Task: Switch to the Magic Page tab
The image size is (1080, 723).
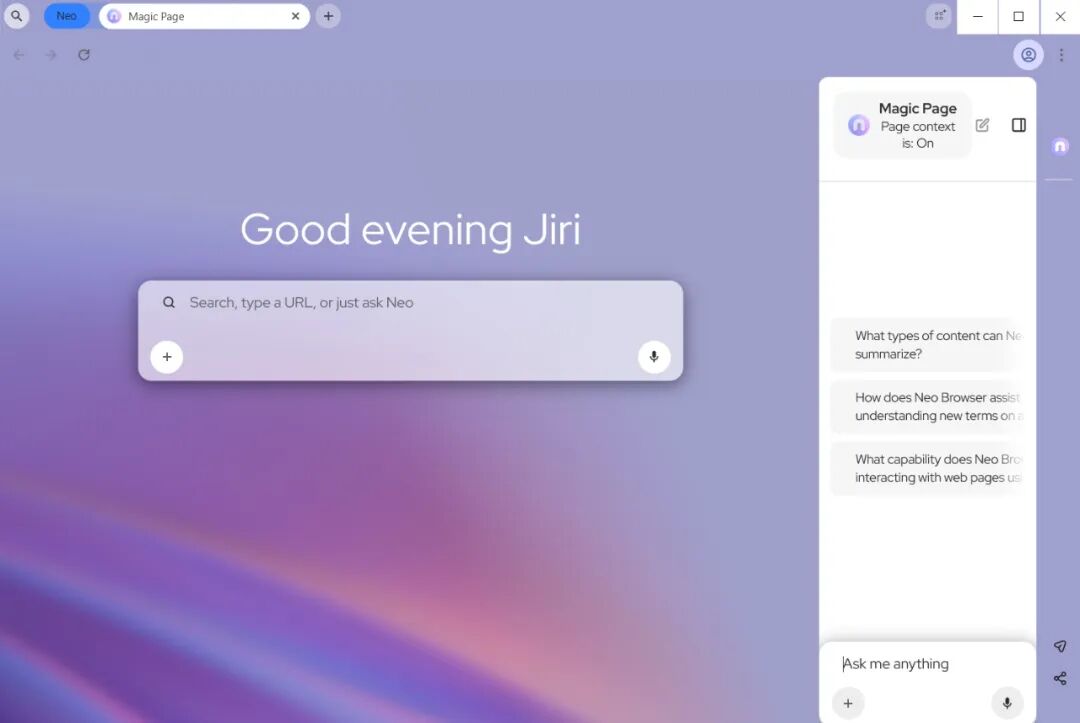Action: click(190, 16)
